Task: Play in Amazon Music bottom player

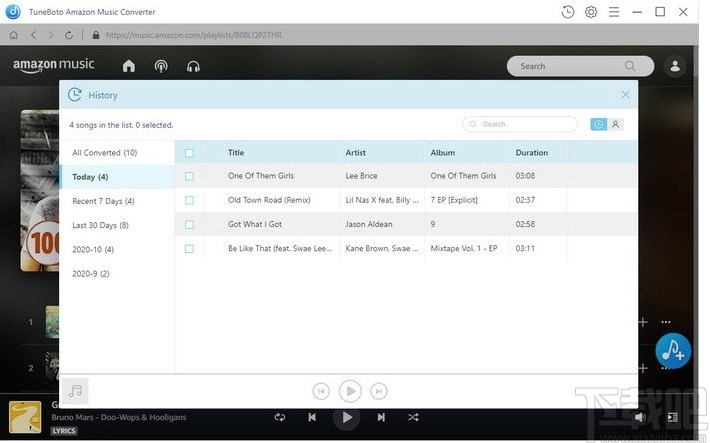Action: (x=346, y=417)
